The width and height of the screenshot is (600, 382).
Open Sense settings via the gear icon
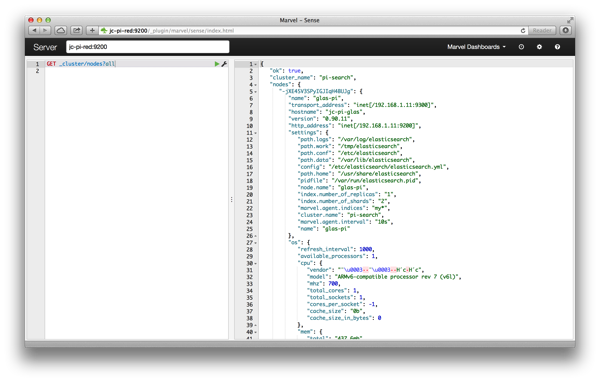[x=539, y=47]
